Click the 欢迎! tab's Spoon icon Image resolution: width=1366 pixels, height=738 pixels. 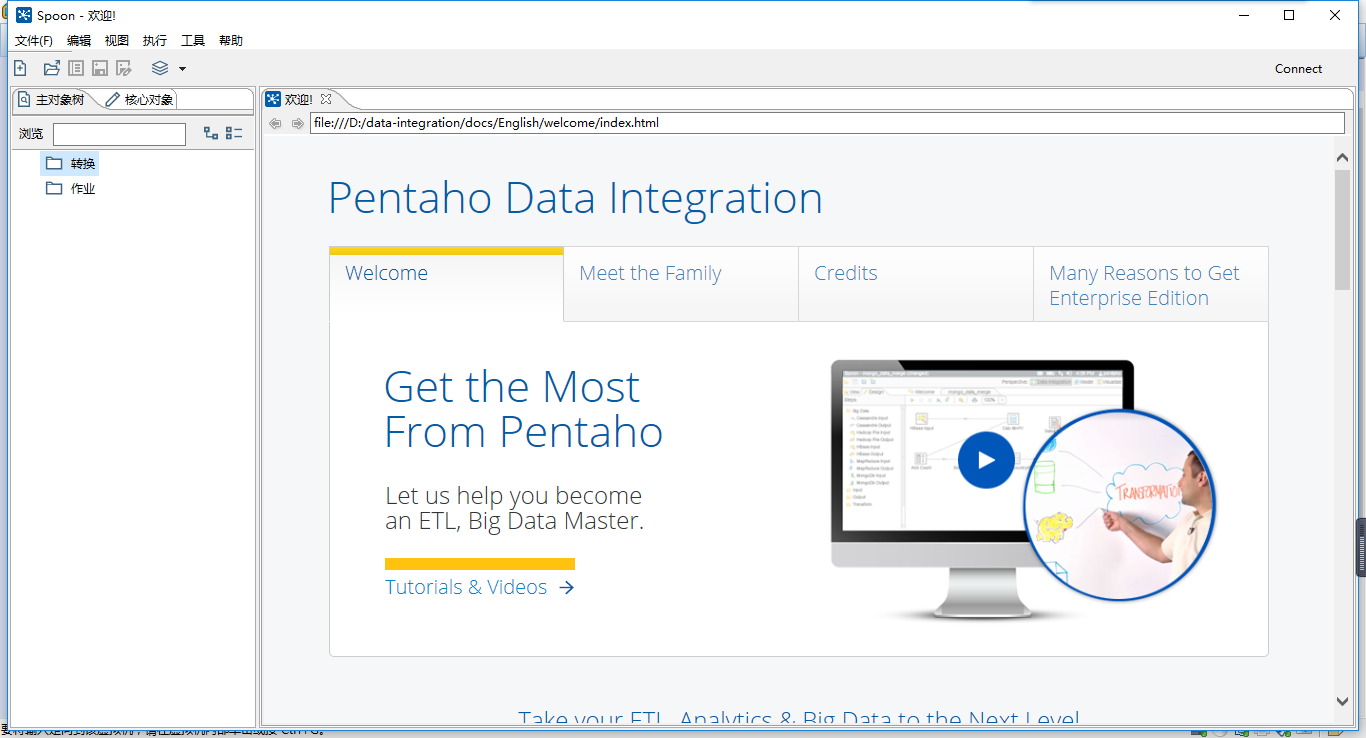[x=272, y=99]
